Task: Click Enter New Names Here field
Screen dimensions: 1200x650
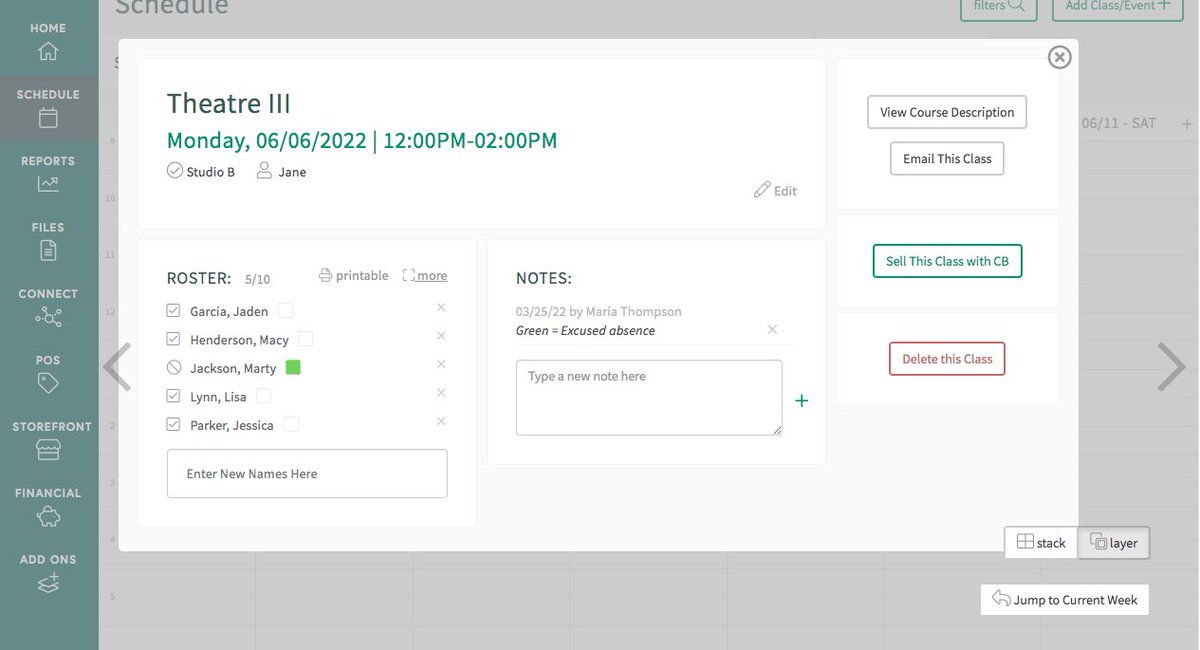Action: click(x=307, y=474)
